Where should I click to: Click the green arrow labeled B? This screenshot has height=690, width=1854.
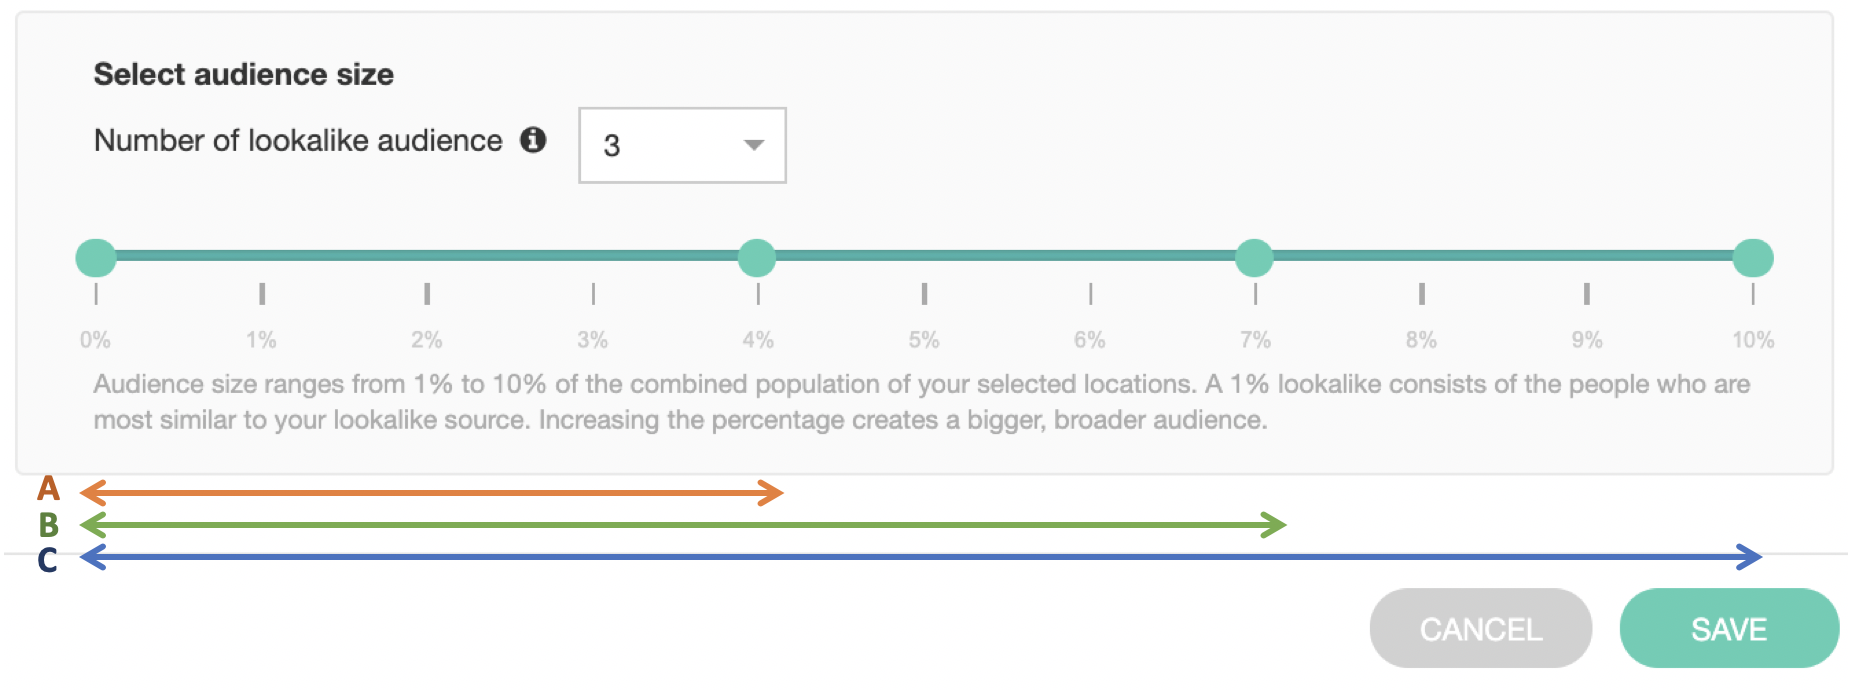(682, 524)
